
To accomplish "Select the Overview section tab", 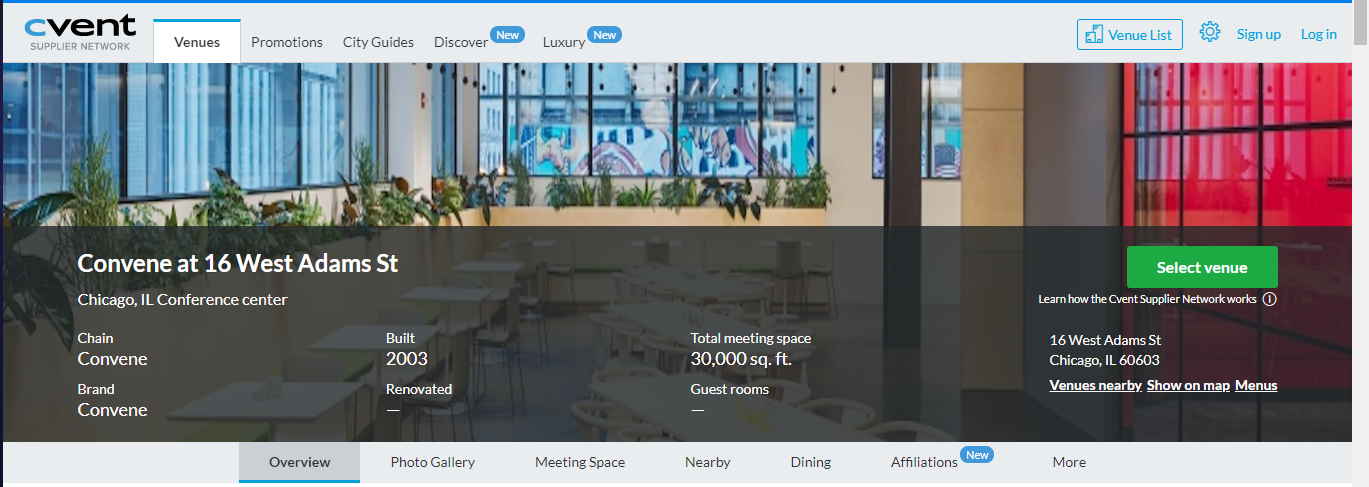I will click(299, 462).
